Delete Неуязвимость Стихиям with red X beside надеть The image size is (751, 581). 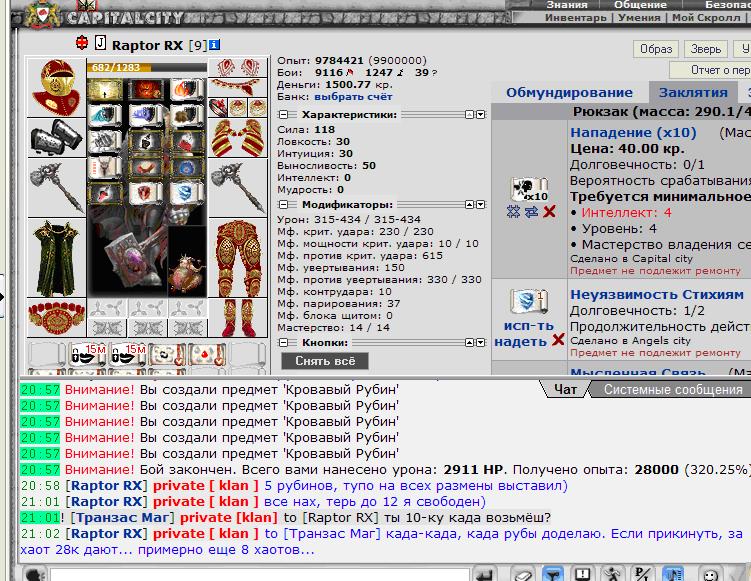pos(558,340)
